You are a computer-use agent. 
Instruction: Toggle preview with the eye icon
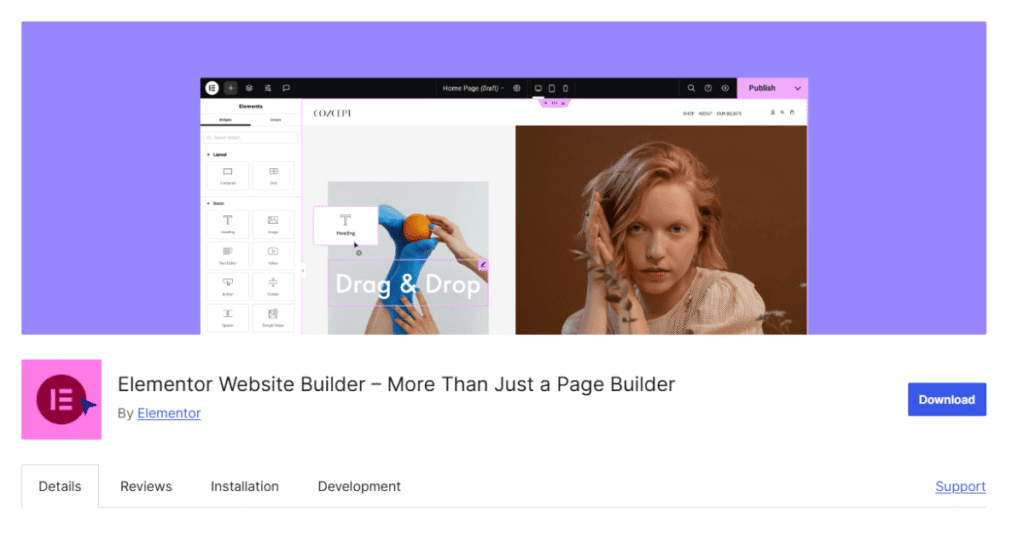(x=725, y=88)
